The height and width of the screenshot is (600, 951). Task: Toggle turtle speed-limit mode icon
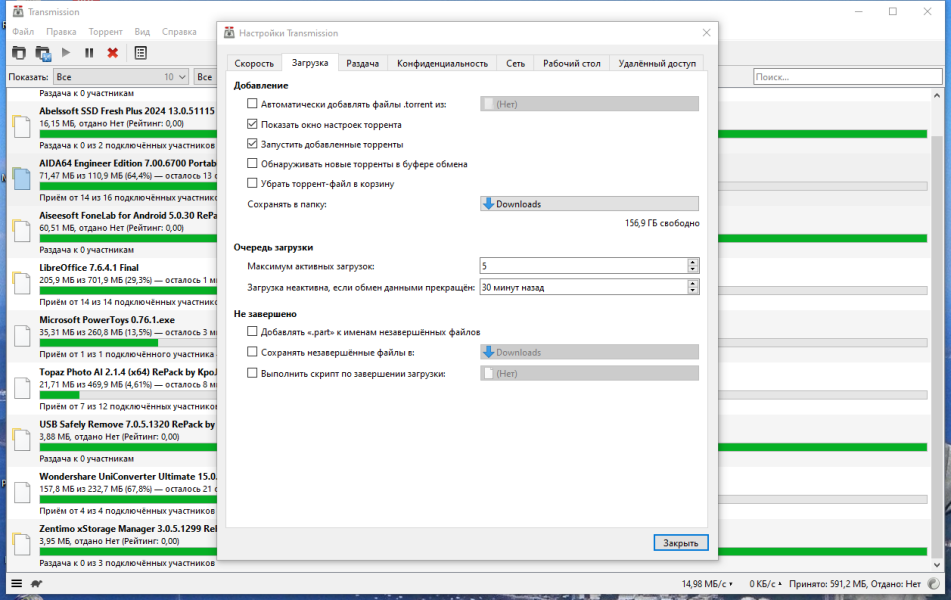(x=36, y=584)
